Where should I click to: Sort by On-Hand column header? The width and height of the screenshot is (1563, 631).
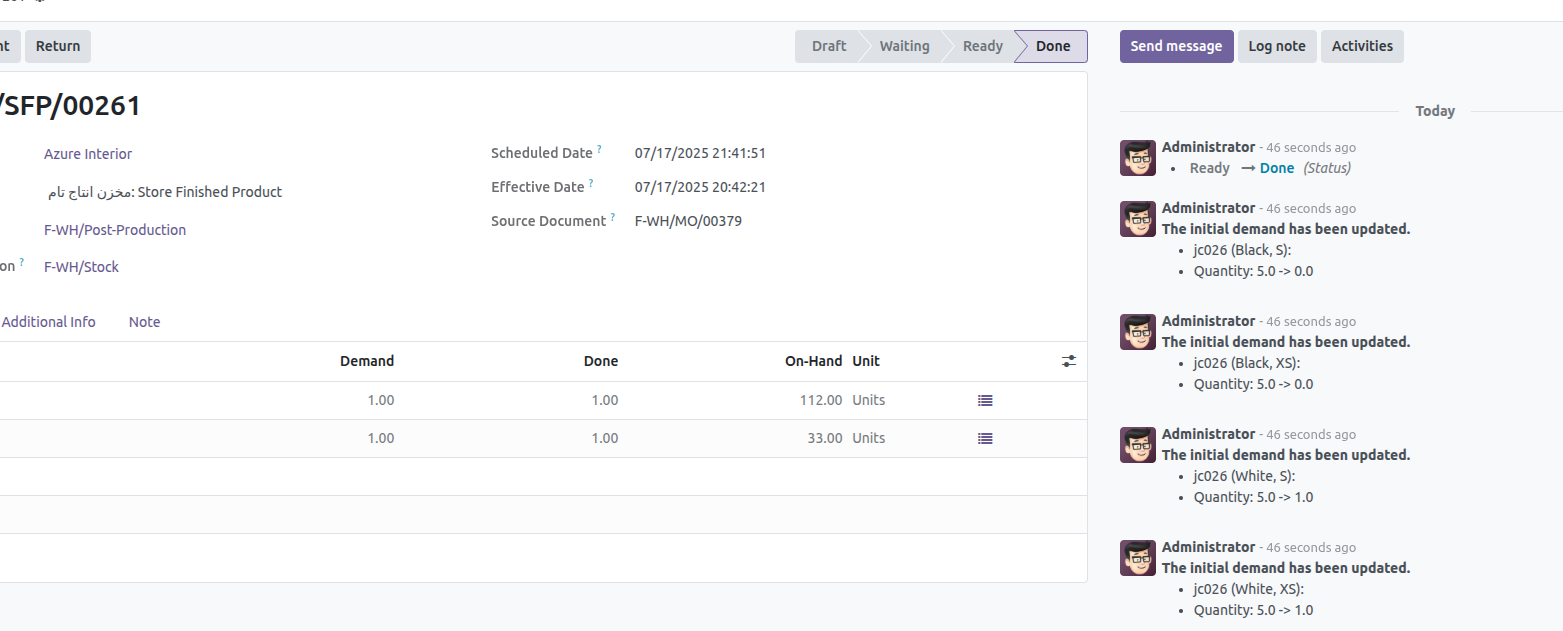click(x=813, y=361)
